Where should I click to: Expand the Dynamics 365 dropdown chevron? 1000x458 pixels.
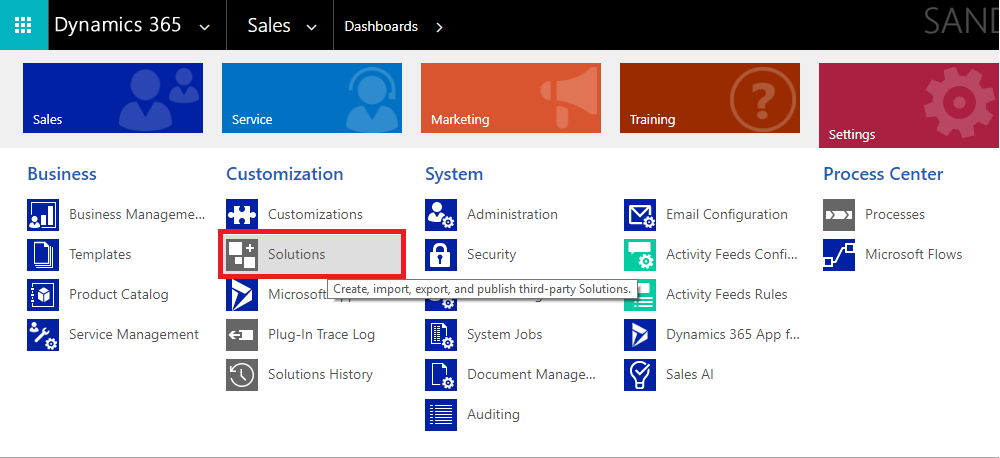[205, 27]
